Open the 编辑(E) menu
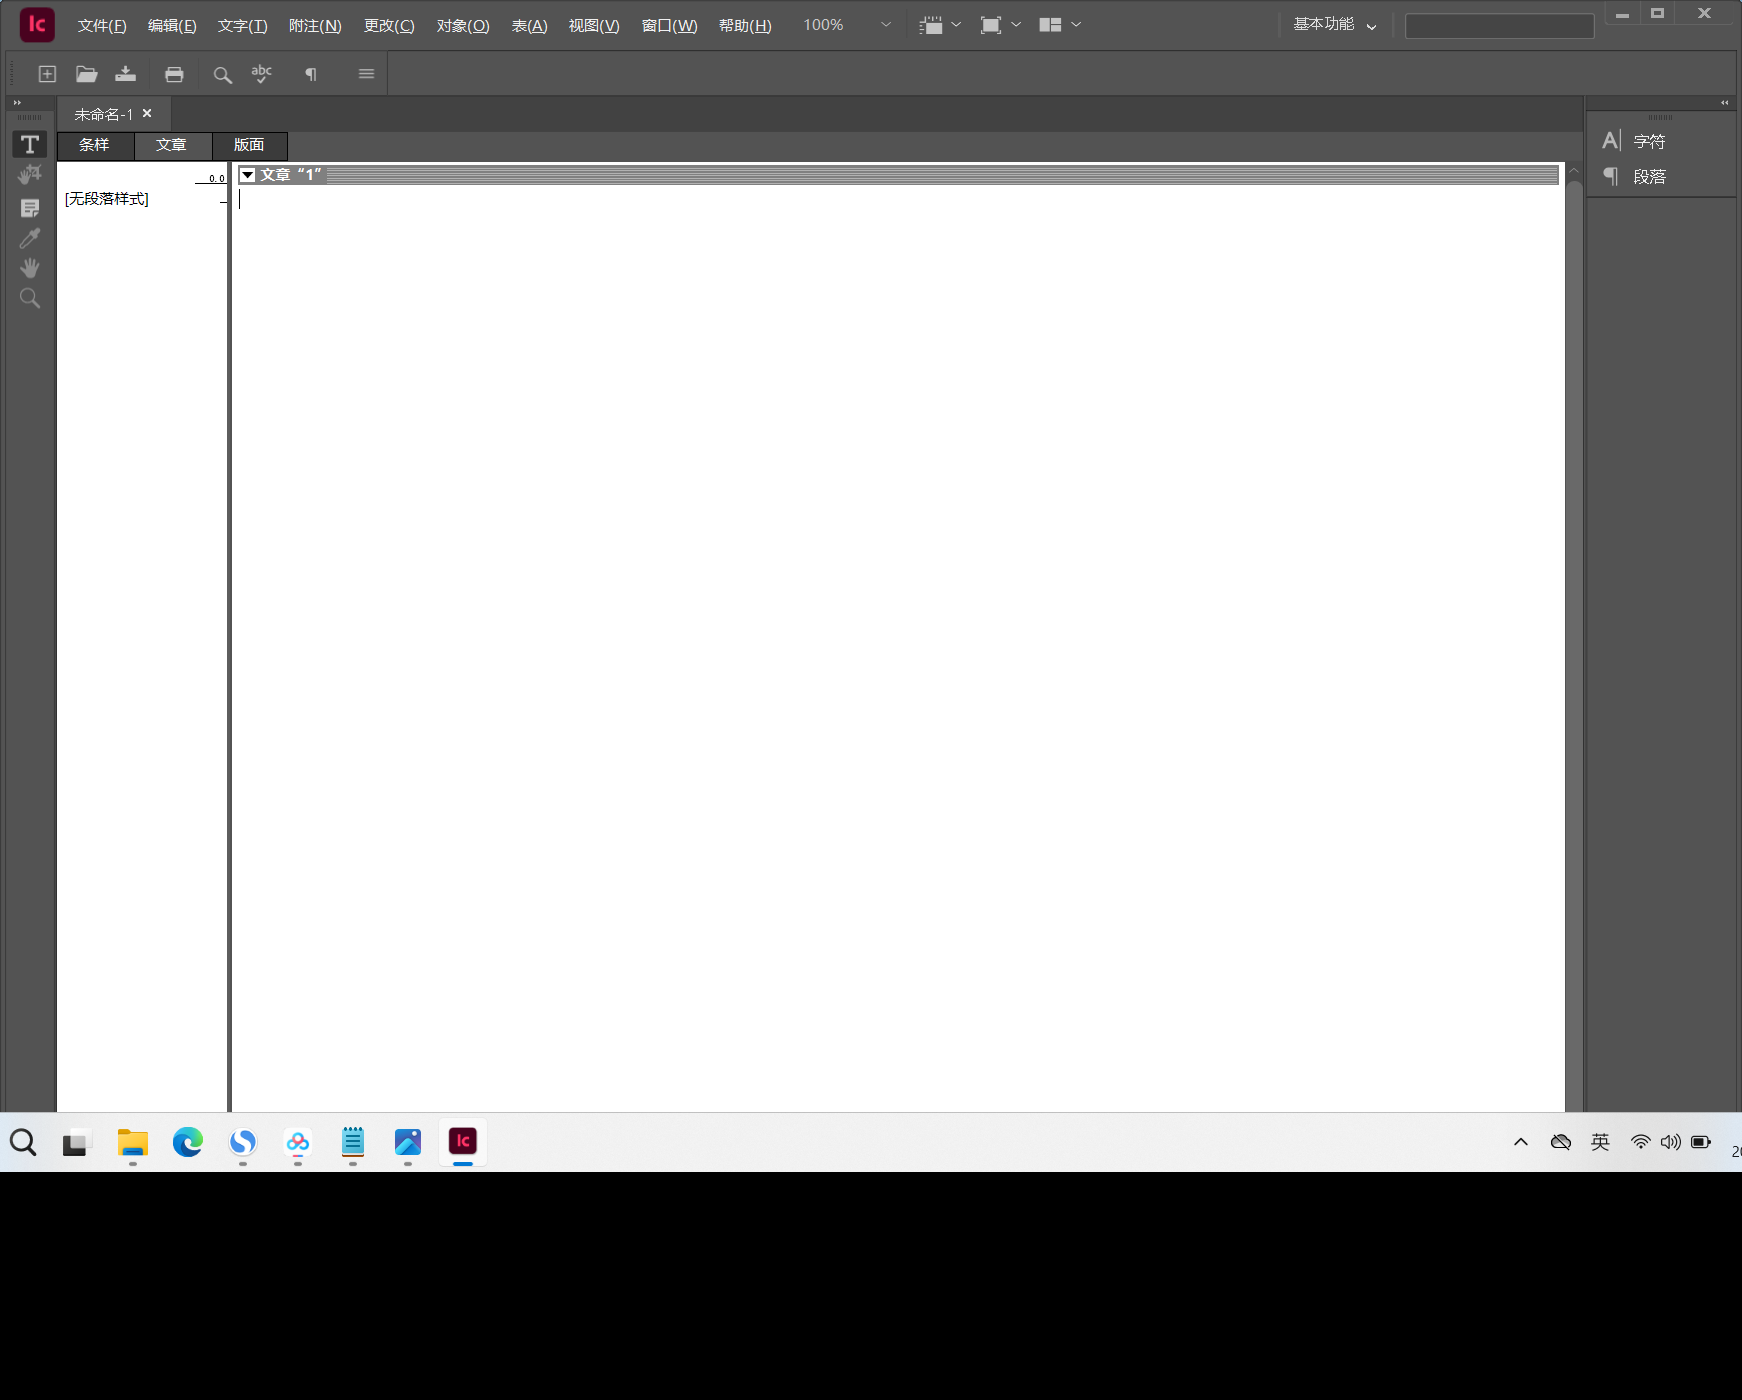 tap(172, 26)
